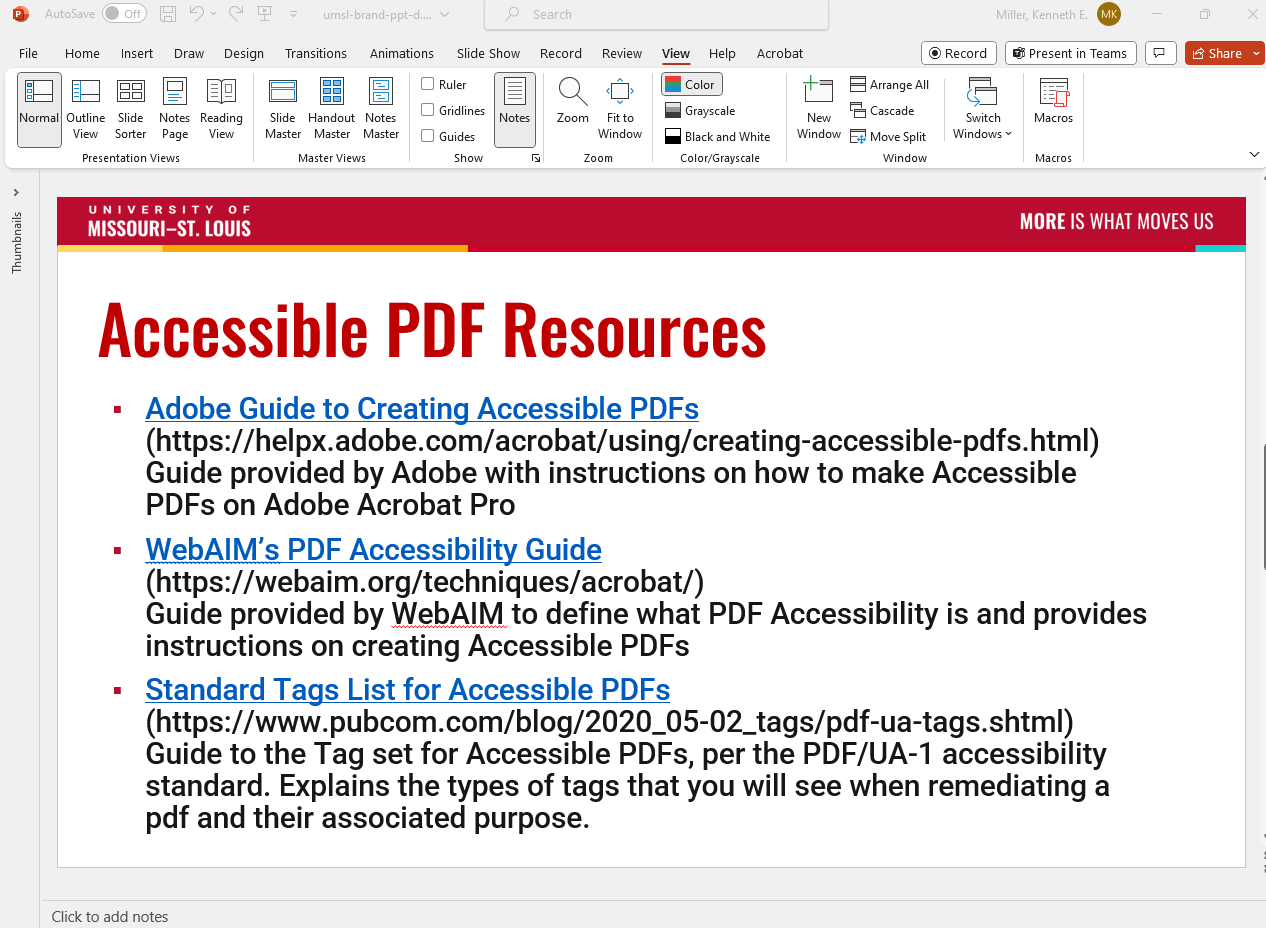
Task: Open the Acrobat tab
Action: coord(780,53)
